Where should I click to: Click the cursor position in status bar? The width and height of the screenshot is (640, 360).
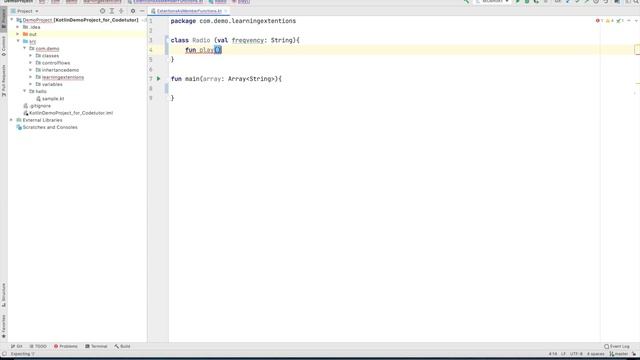tap(553, 354)
